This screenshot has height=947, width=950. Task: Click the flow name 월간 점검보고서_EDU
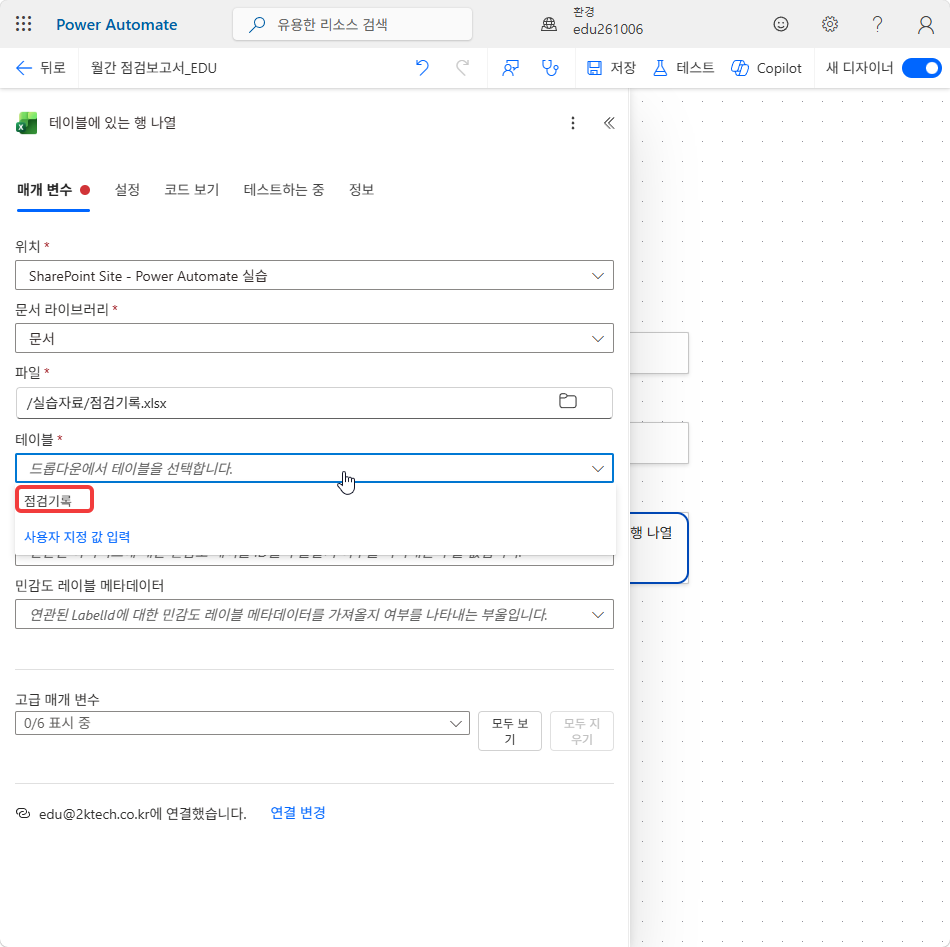point(153,68)
